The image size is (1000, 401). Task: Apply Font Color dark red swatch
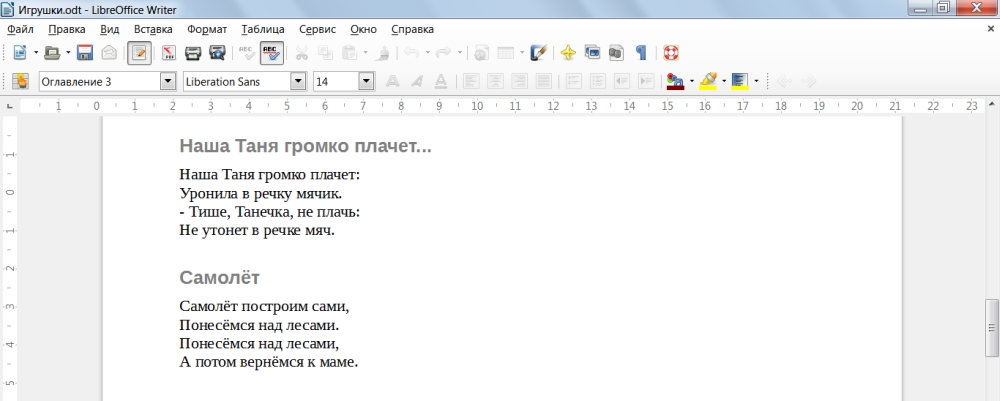point(675,81)
